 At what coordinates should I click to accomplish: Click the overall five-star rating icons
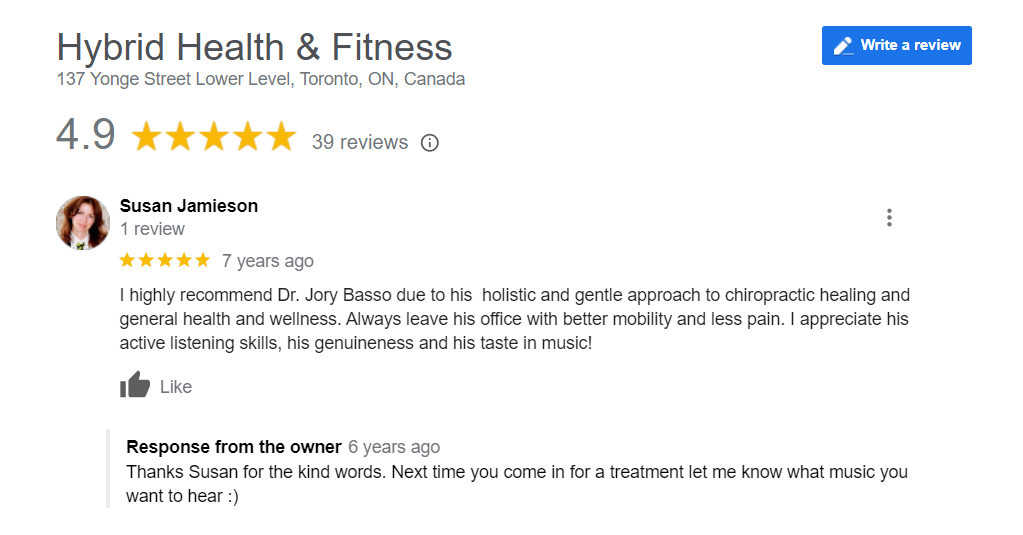click(x=214, y=137)
